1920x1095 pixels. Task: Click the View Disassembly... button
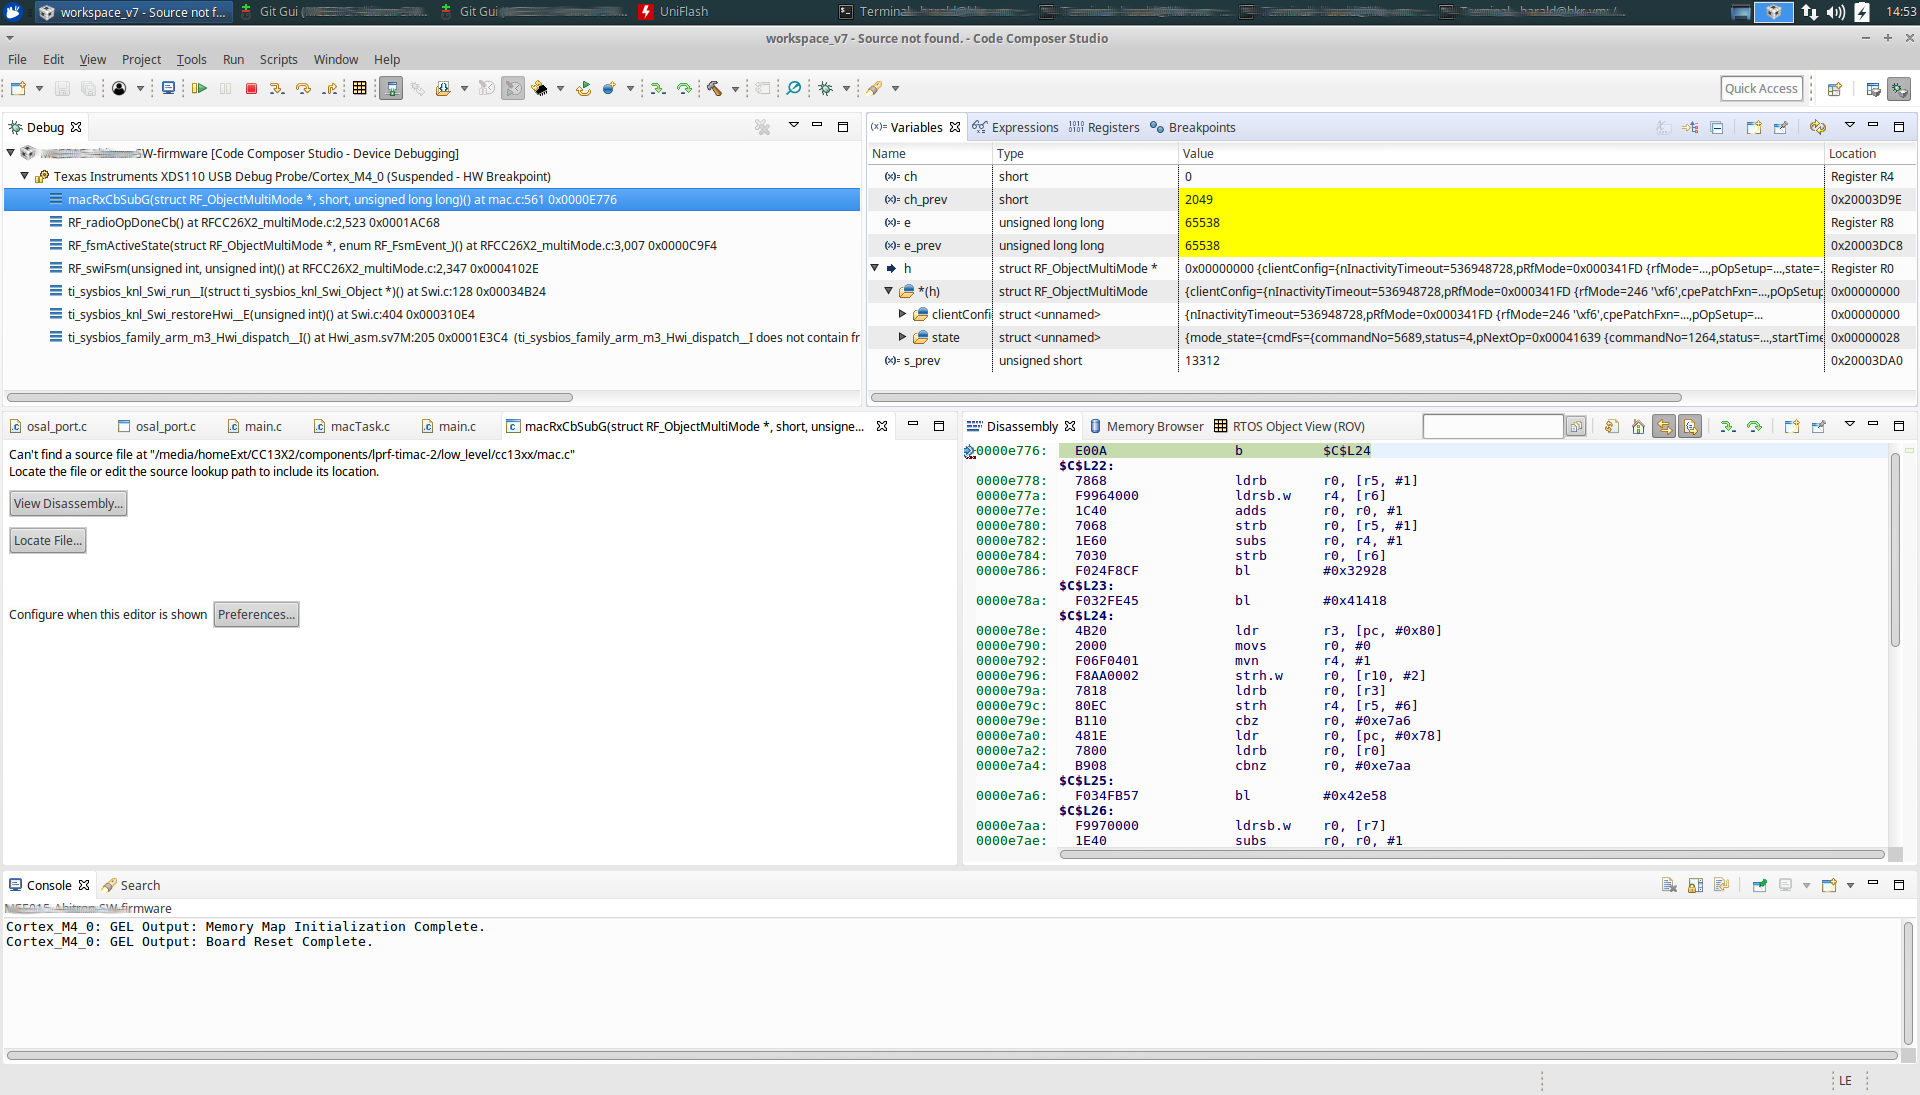(x=68, y=504)
